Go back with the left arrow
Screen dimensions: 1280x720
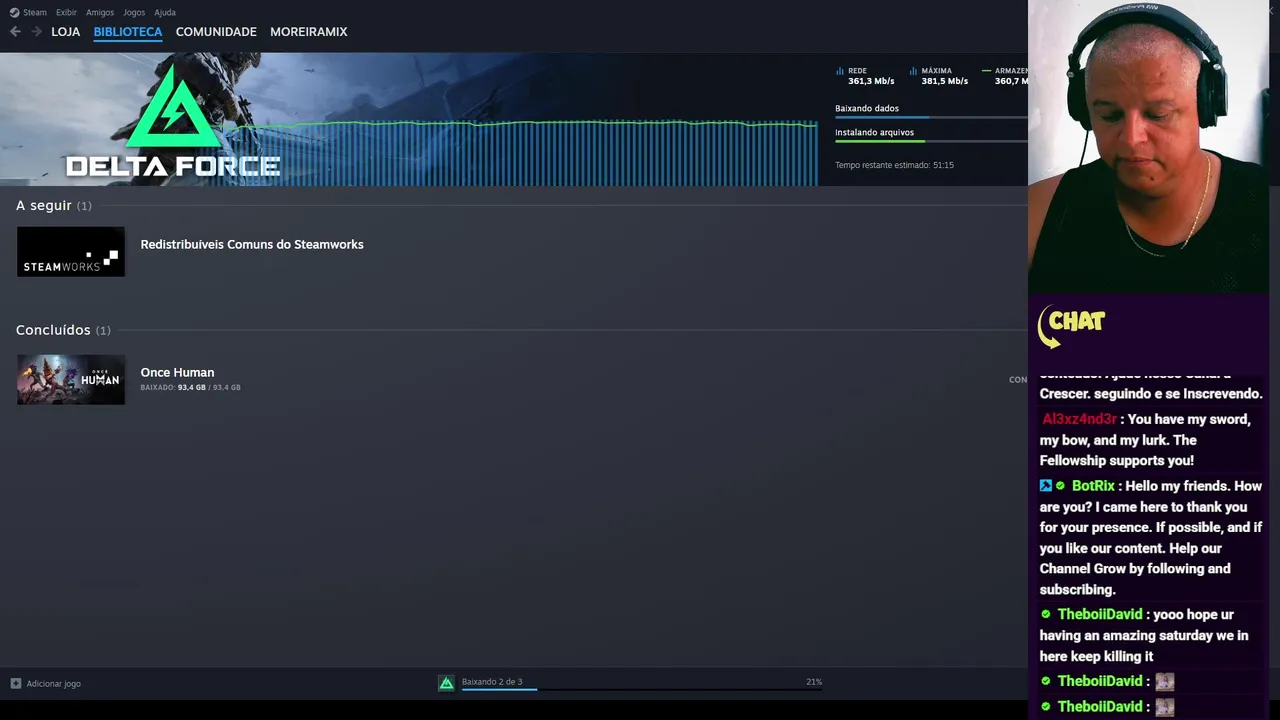click(x=15, y=32)
